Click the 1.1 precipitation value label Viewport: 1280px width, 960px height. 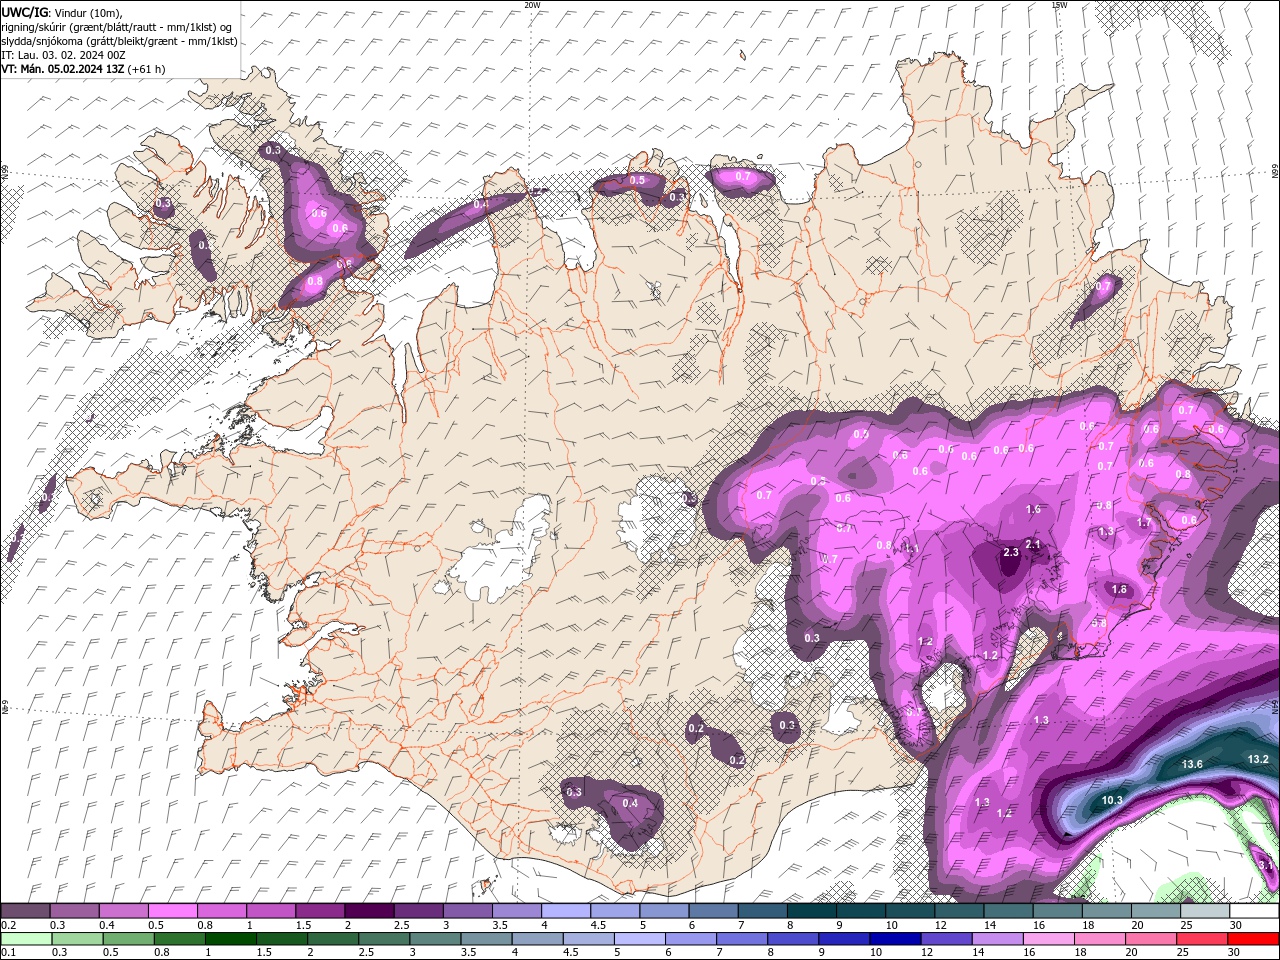[x=910, y=548]
